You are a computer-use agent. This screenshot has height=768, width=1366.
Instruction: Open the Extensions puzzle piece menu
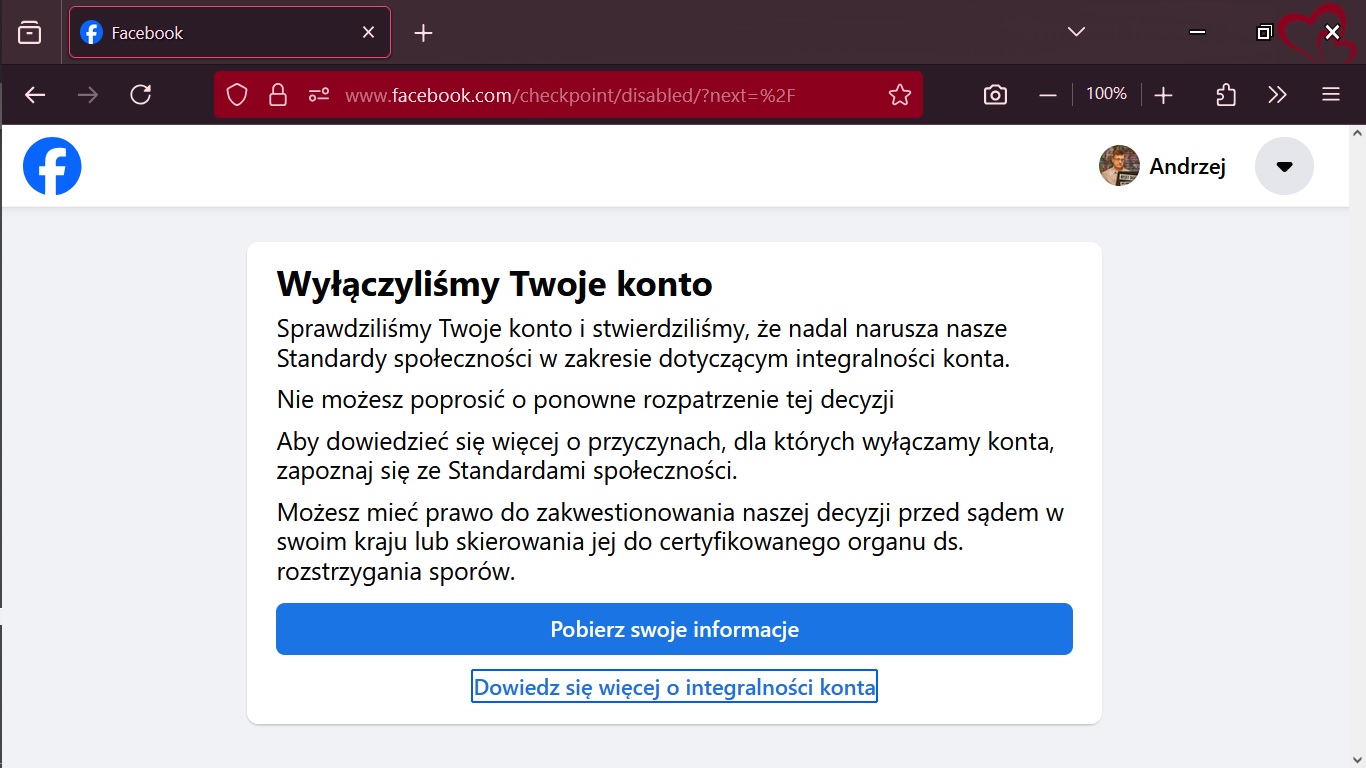(1226, 95)
